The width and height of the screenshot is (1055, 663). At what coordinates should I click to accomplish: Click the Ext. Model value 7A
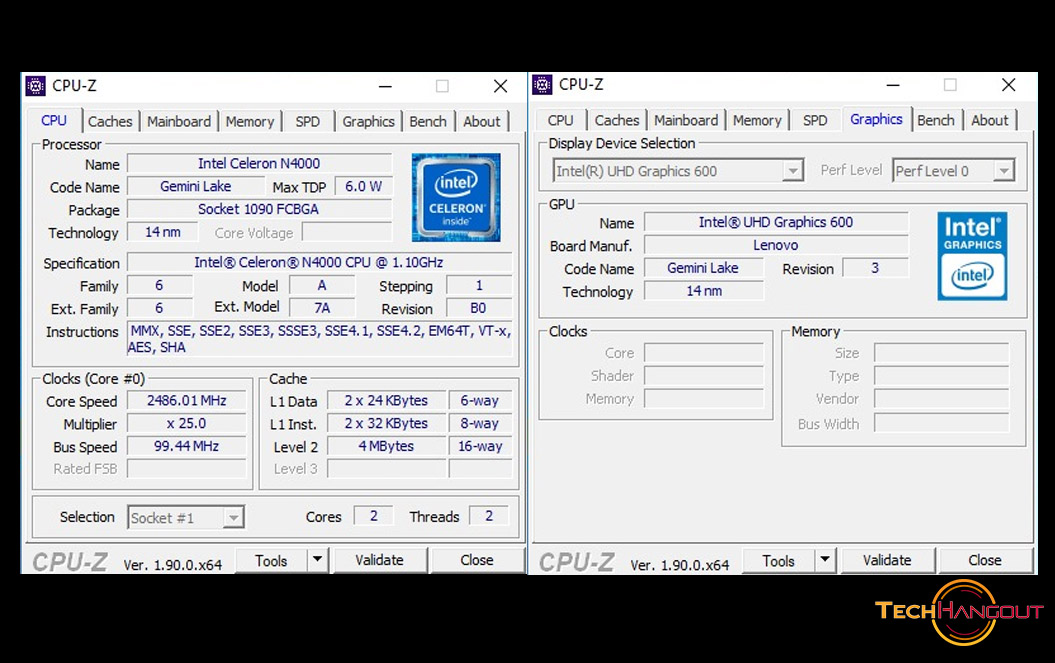pos(322,308)
